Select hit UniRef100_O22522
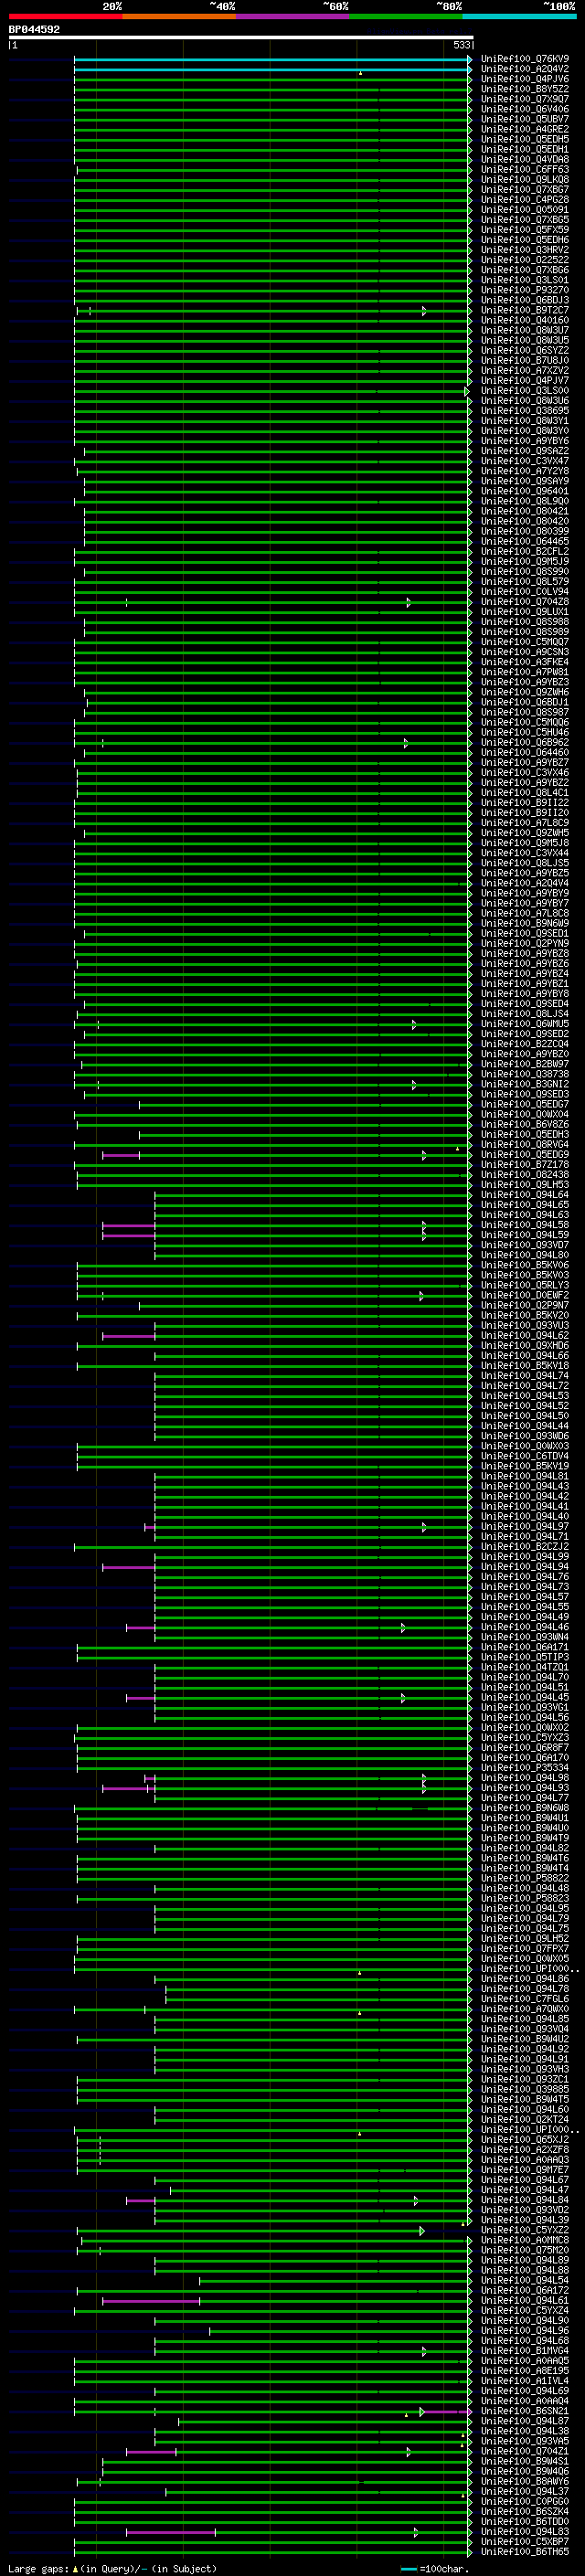 [524, 260]
